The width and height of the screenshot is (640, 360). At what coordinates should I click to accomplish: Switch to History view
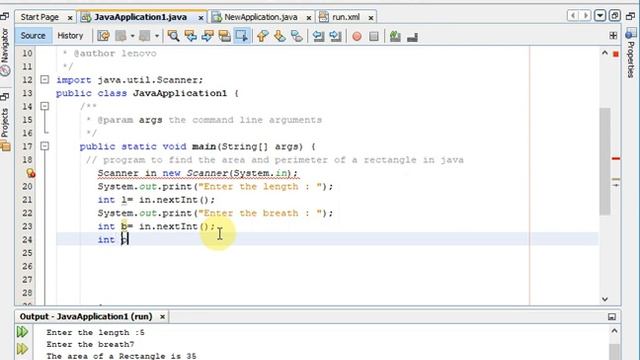70,36
